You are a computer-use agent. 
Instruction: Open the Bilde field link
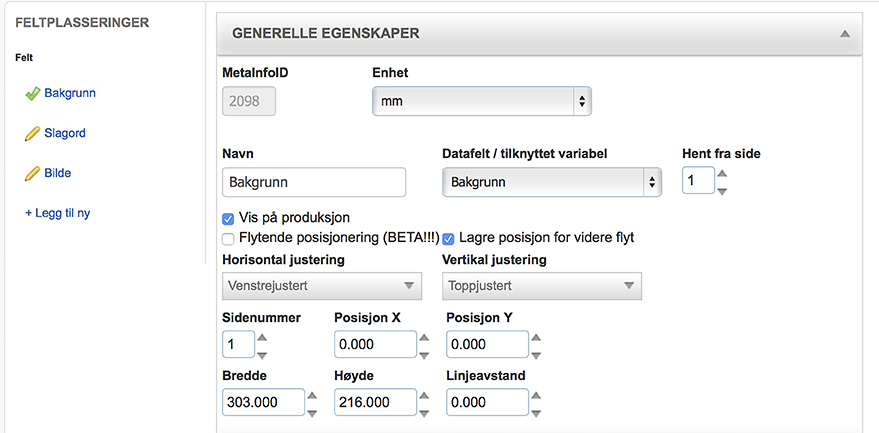click(58, 173)
